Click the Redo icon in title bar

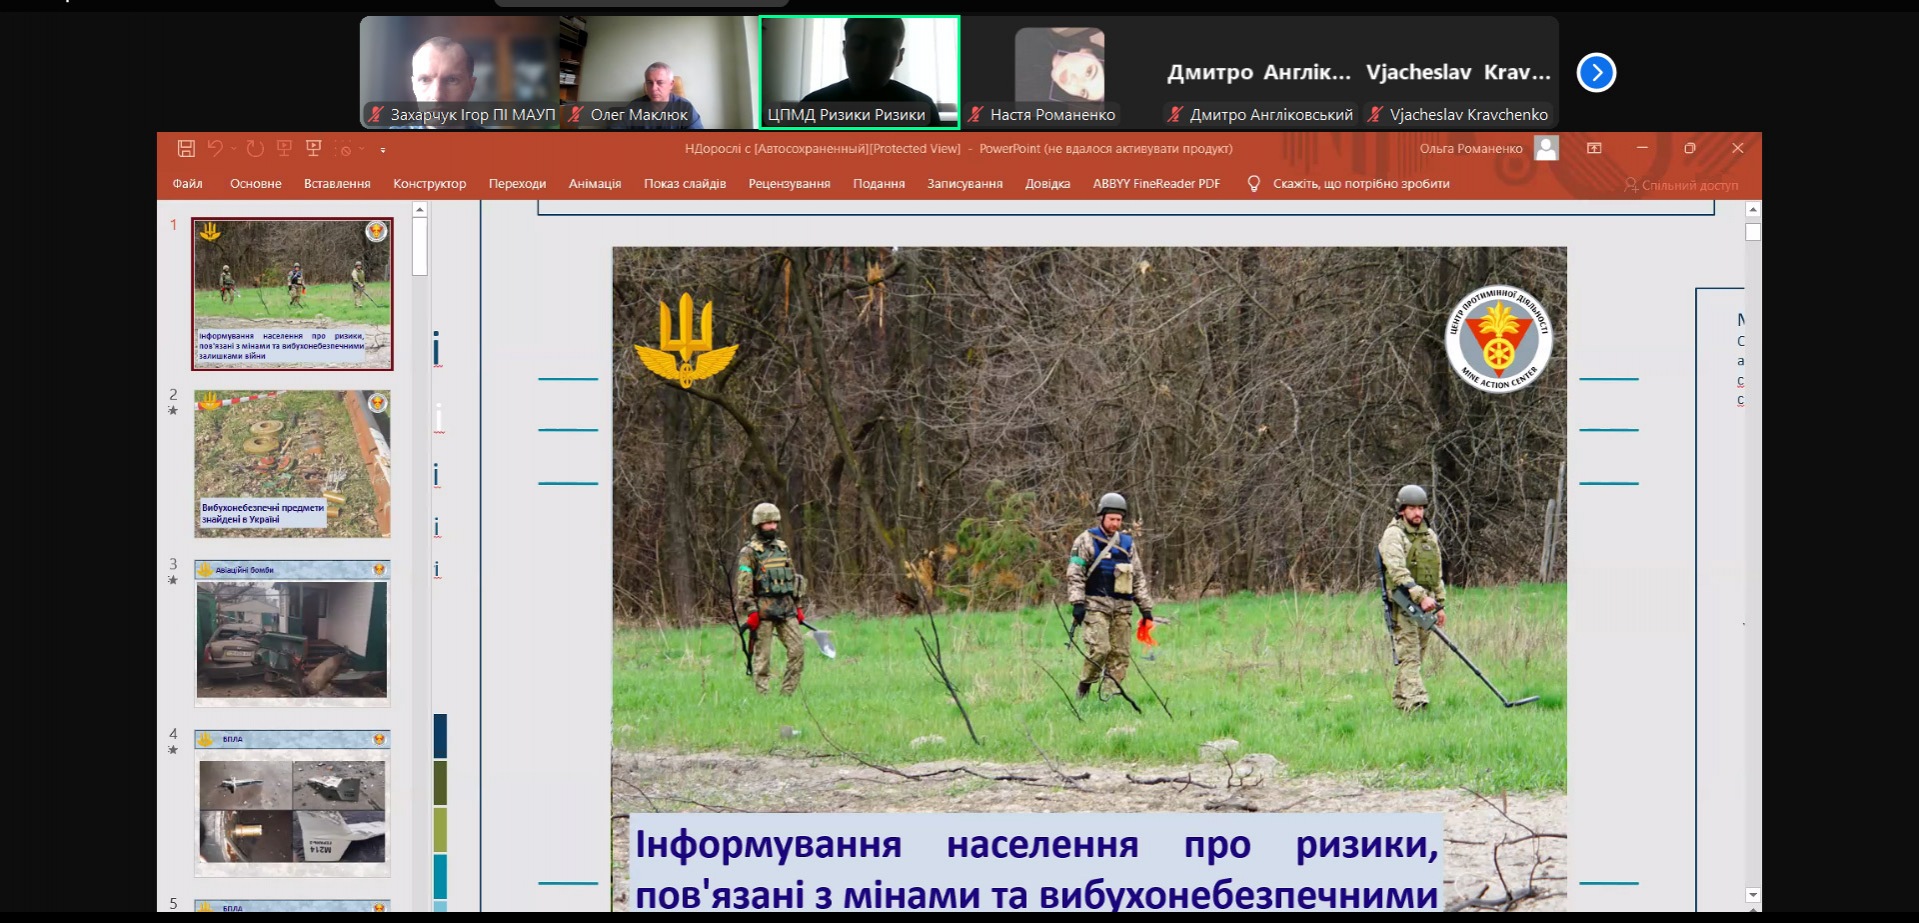coord(255,148)
